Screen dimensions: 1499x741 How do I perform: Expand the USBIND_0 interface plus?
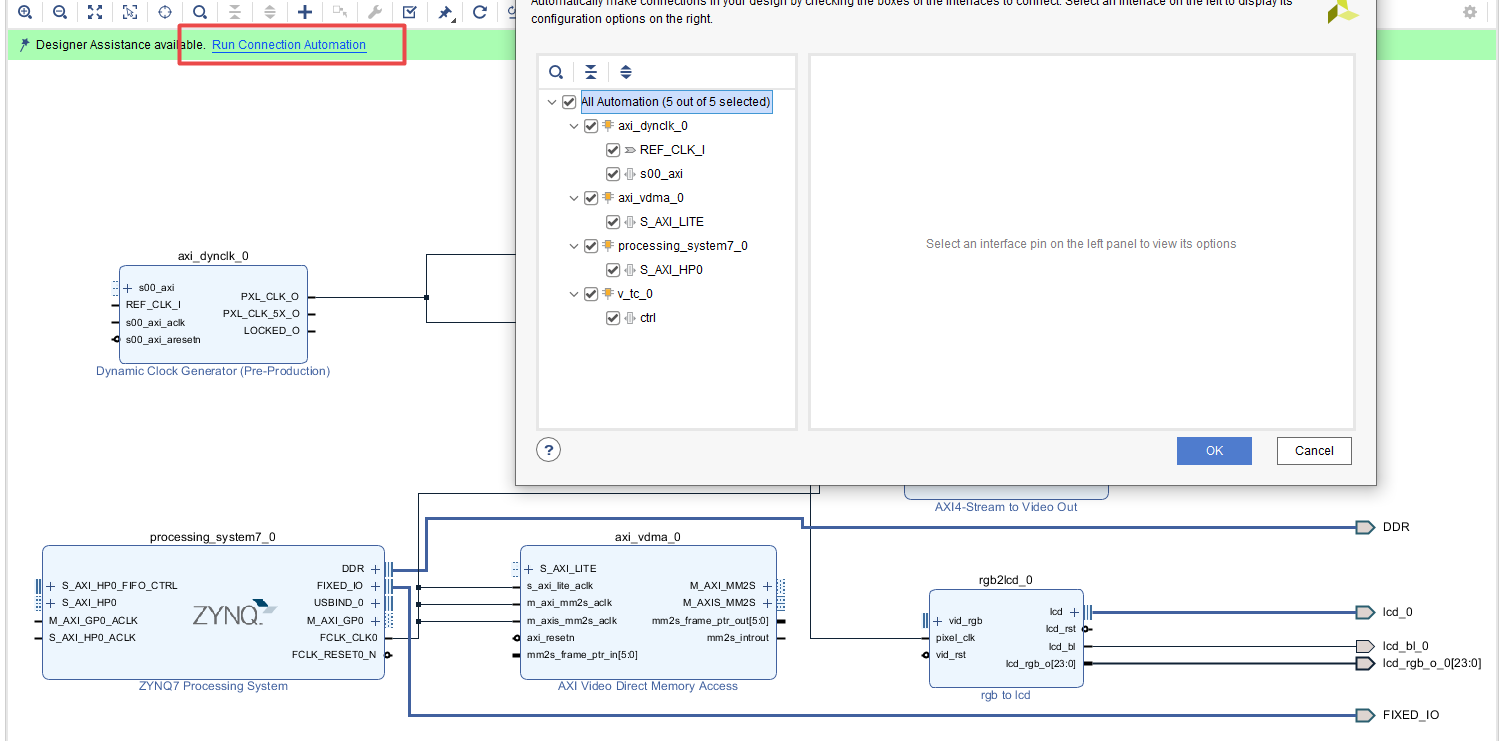click(376, 603)
